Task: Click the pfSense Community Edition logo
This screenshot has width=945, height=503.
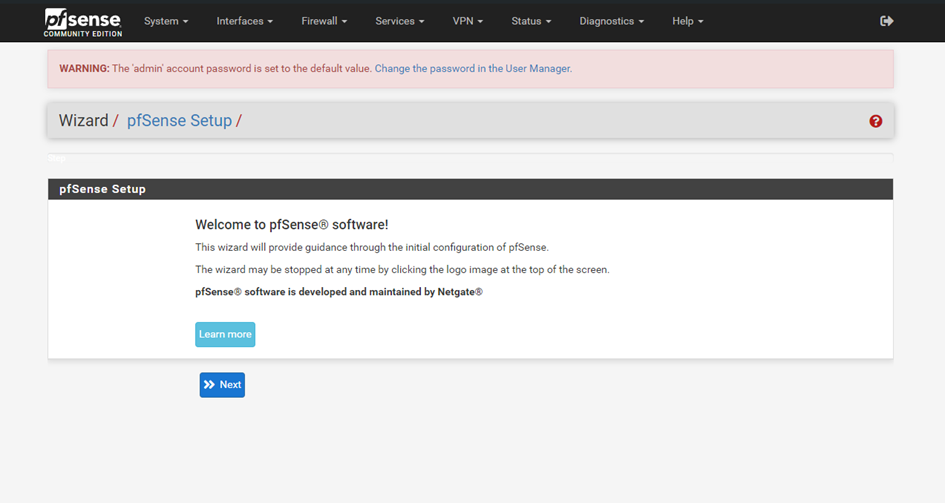Action: pos(83,22)
